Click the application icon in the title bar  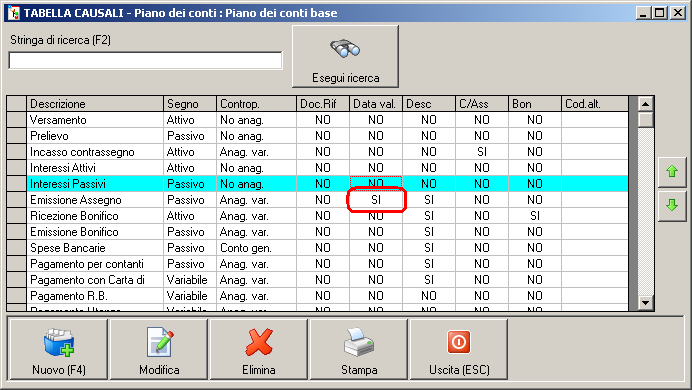(14, 12)
